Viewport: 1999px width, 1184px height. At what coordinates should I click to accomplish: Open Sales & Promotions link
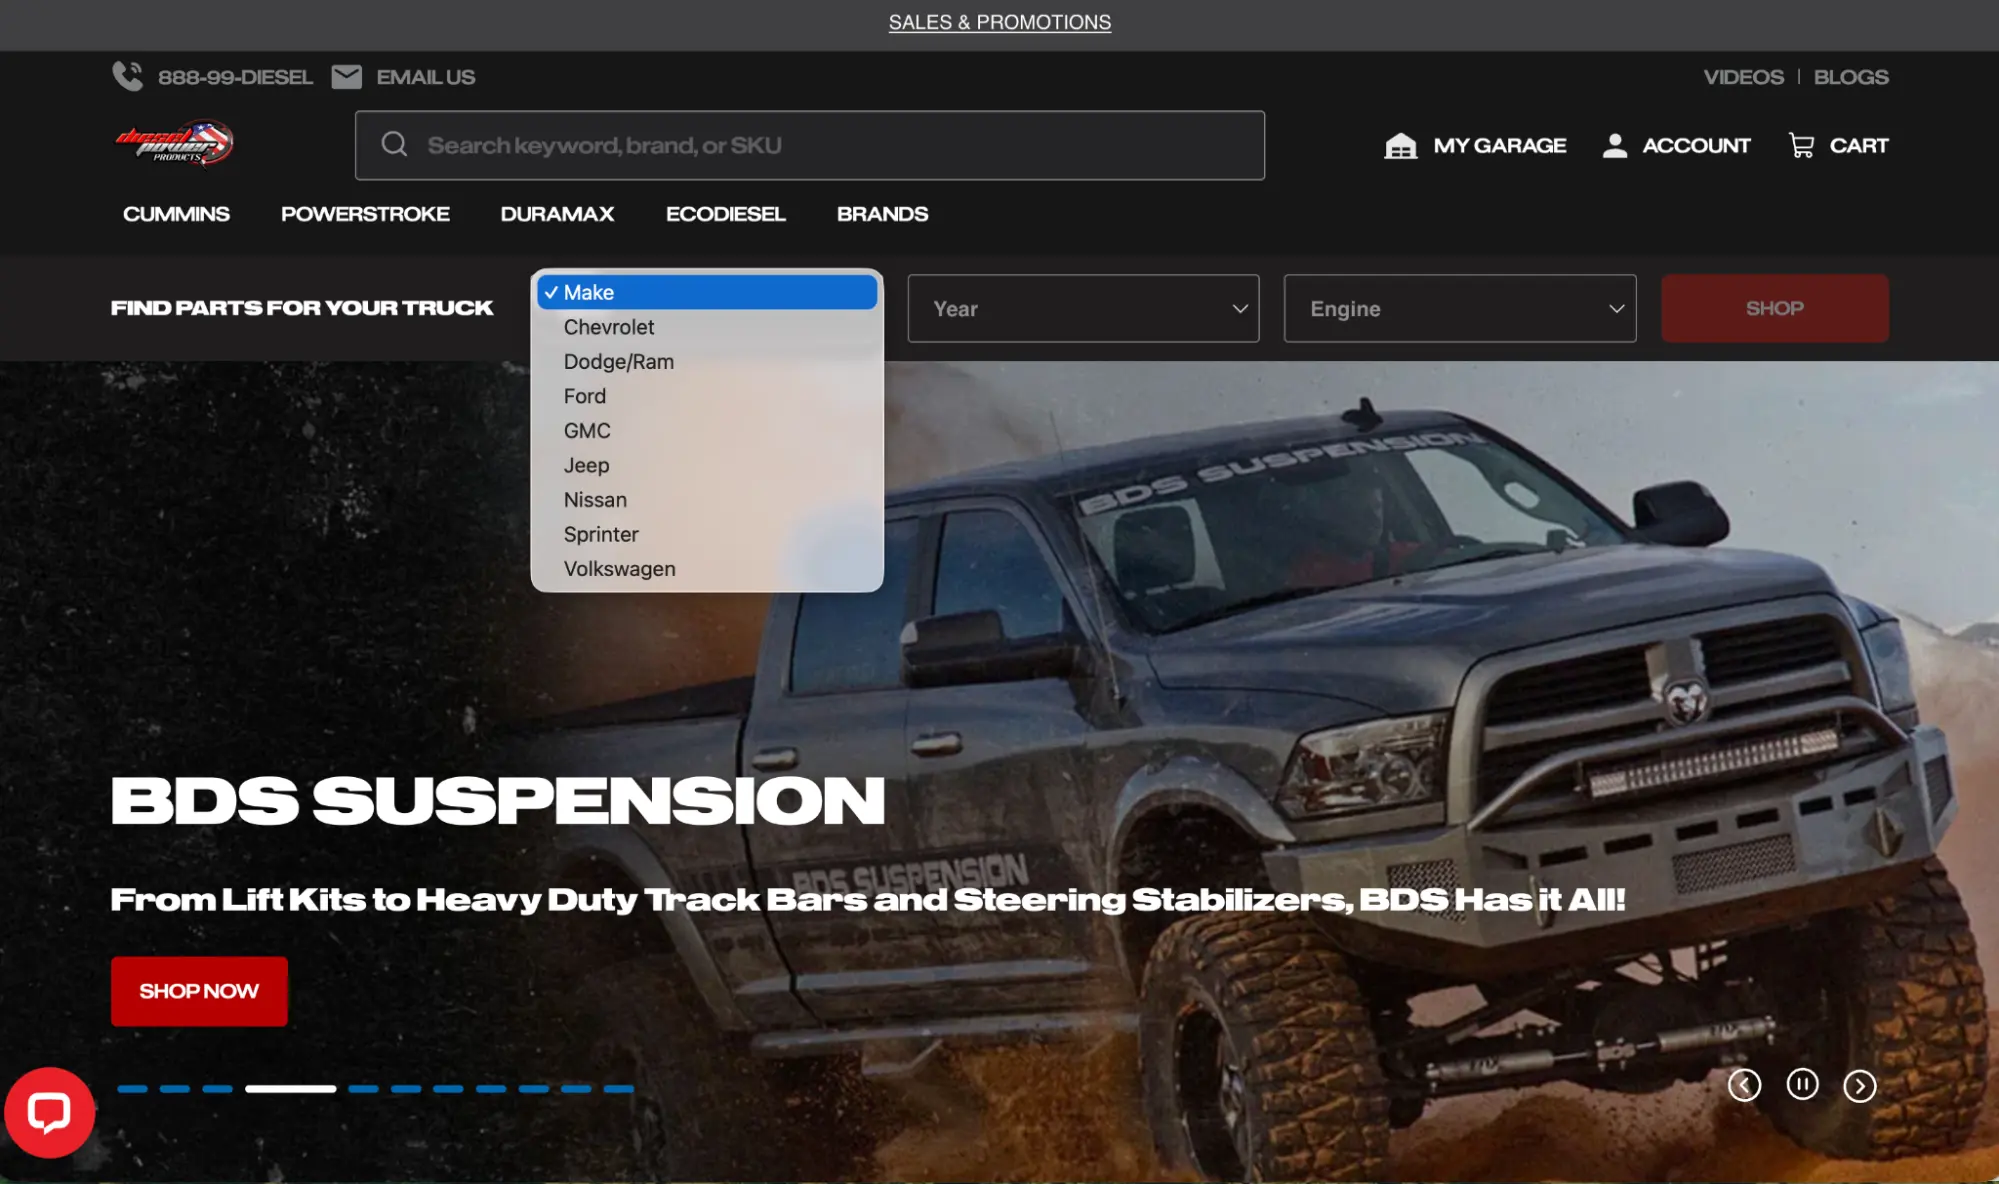[x=999, y=22]
